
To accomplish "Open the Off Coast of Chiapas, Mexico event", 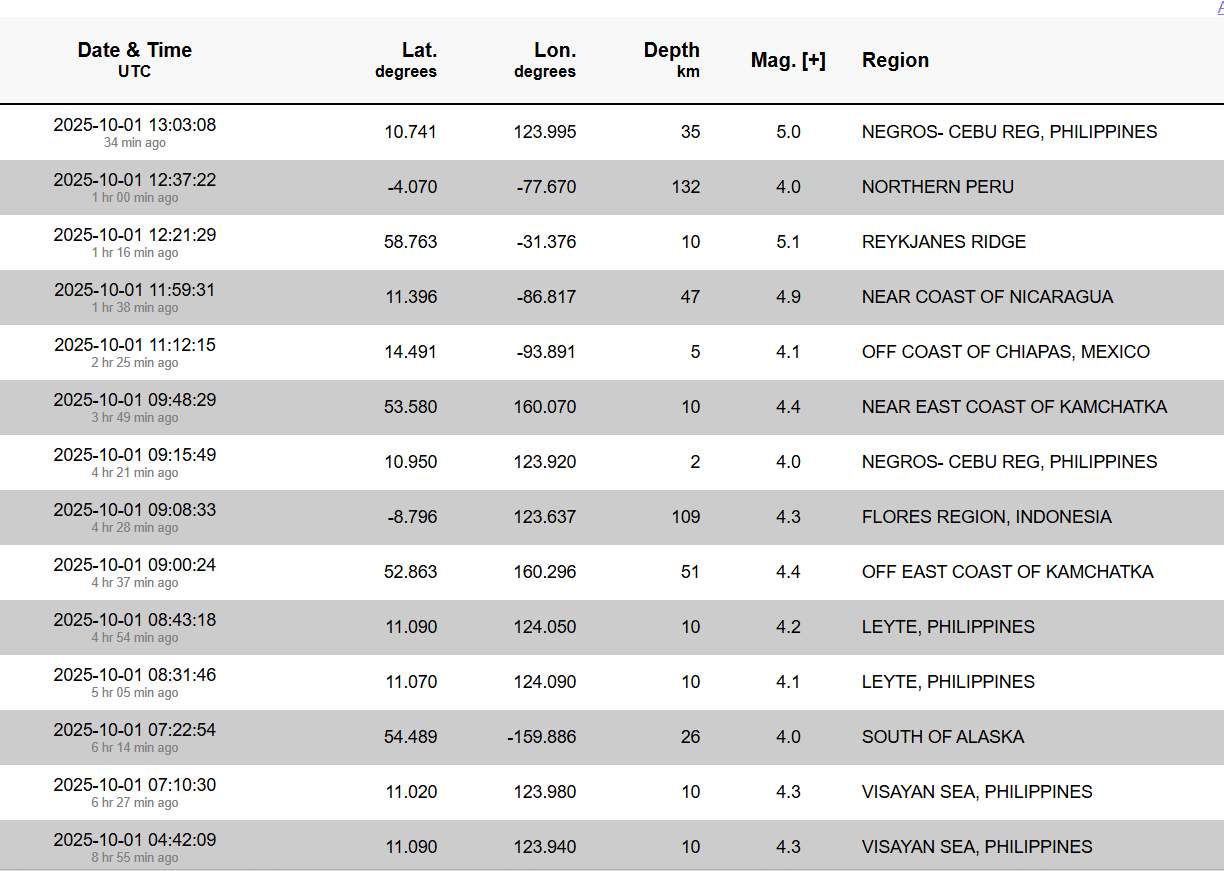I will coord(1005,352).
